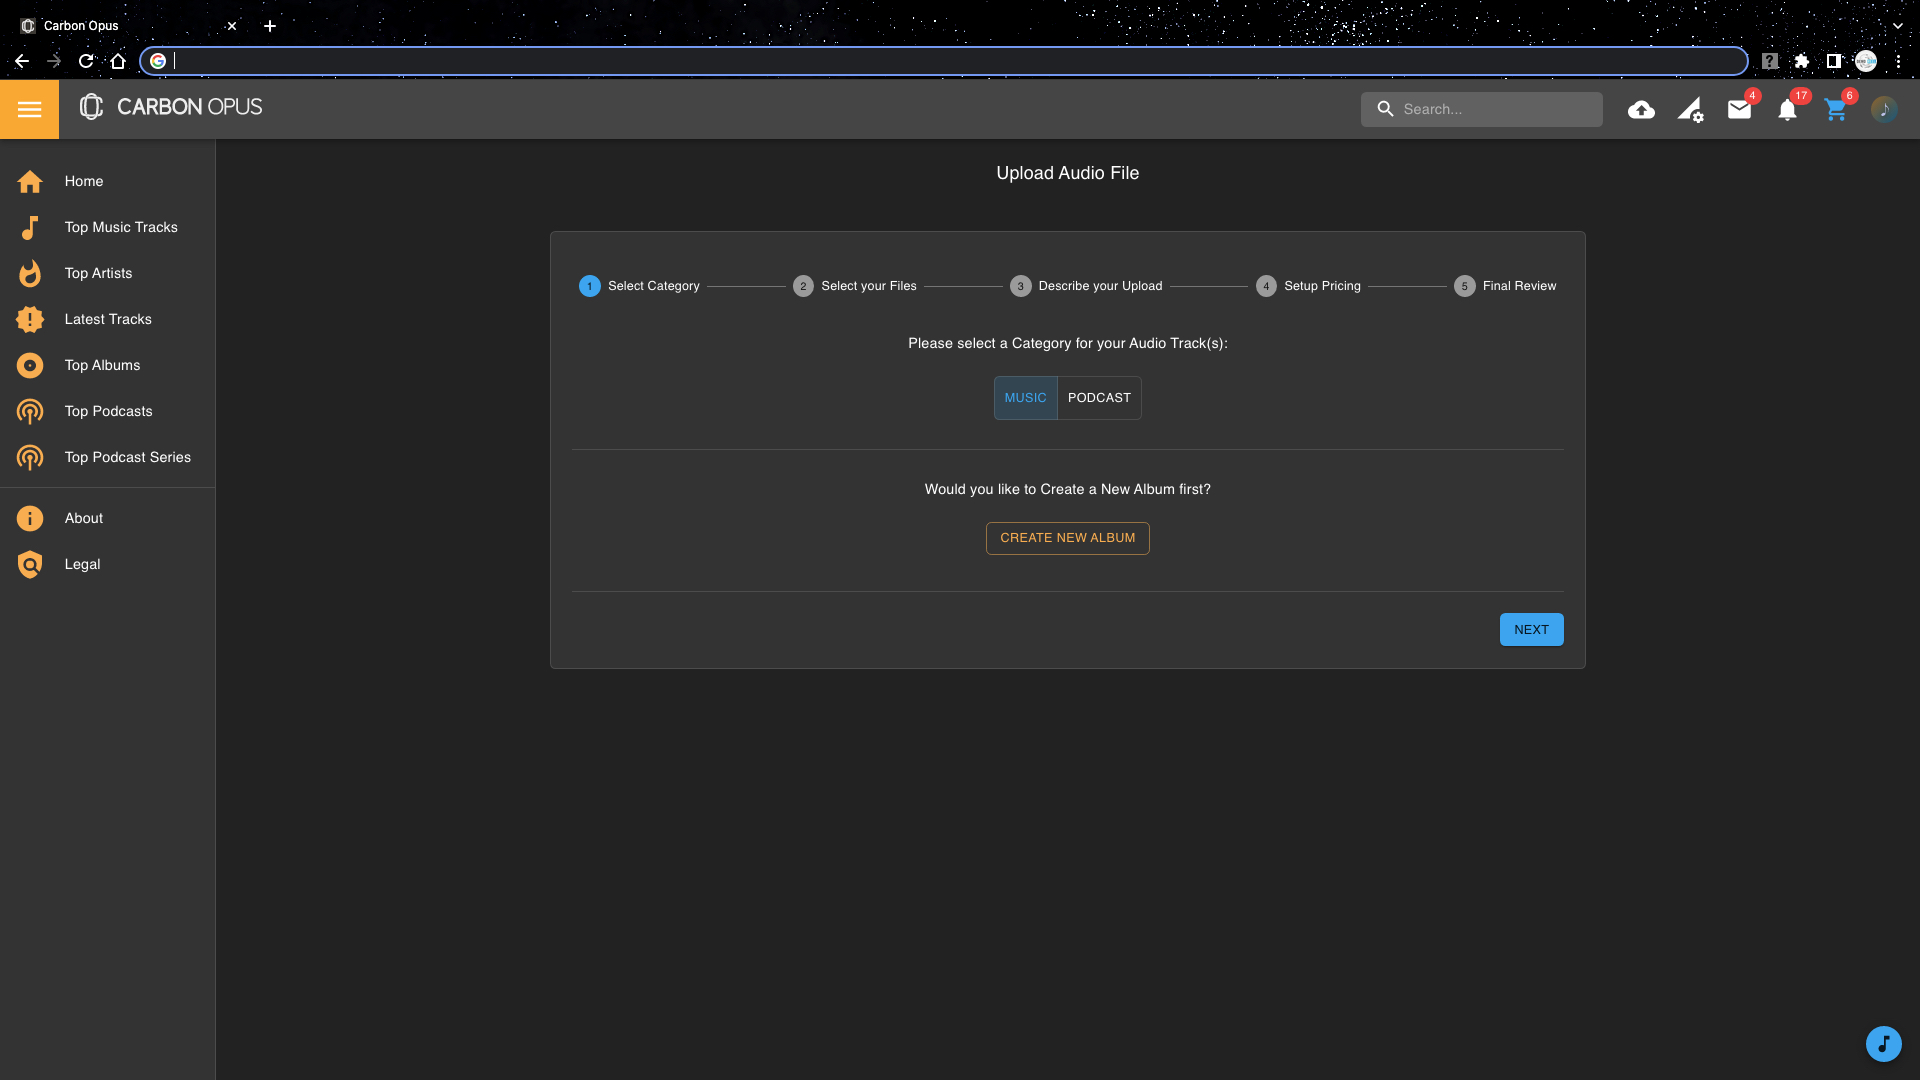Viewport: 1920px width, 1080px height.
Task: Open Top Podcast Series in sidebar
Action: coord(127,457)
